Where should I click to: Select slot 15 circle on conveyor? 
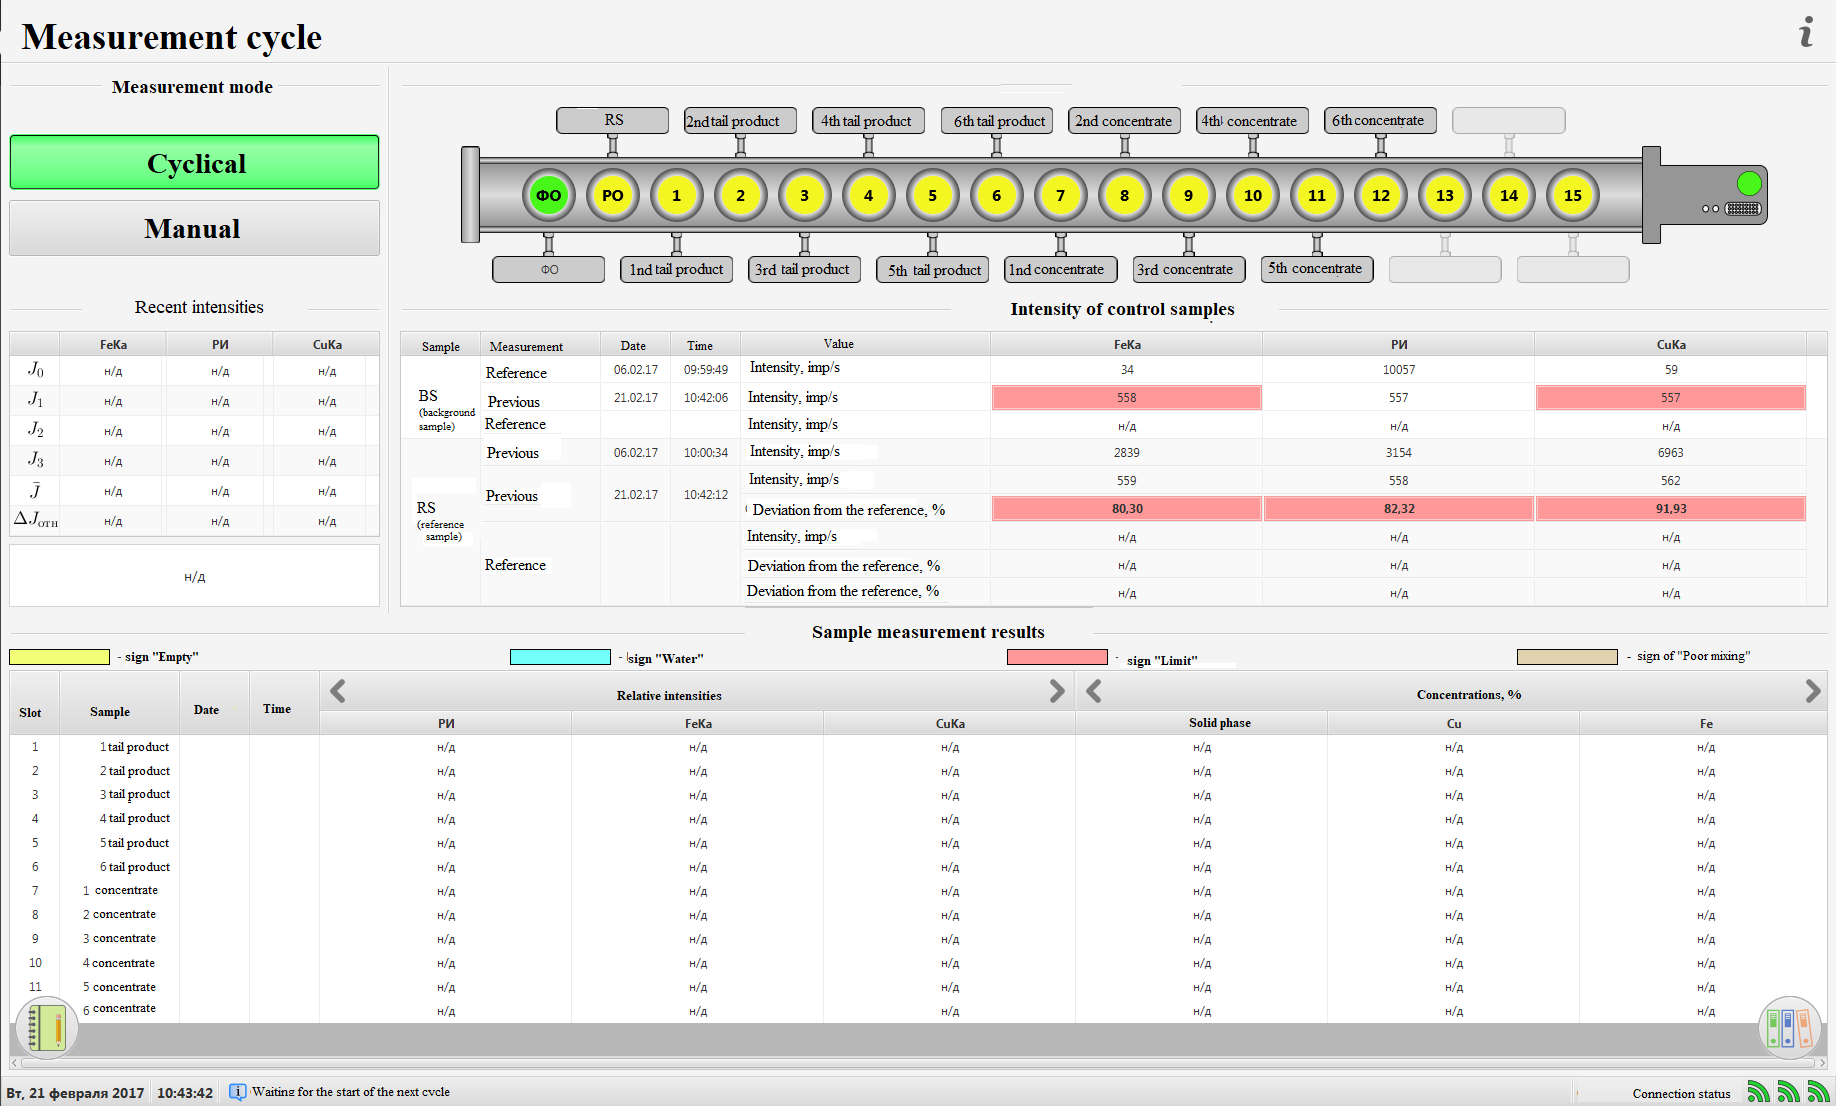1572,195
